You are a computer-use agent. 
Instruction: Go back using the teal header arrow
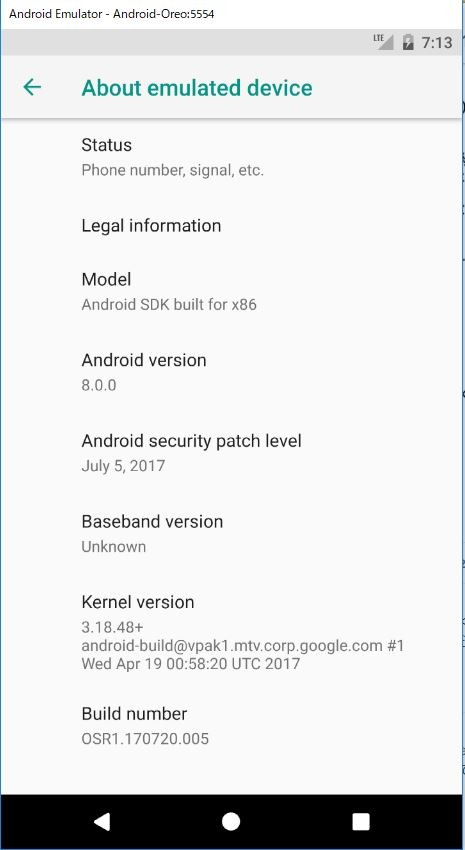32,87
